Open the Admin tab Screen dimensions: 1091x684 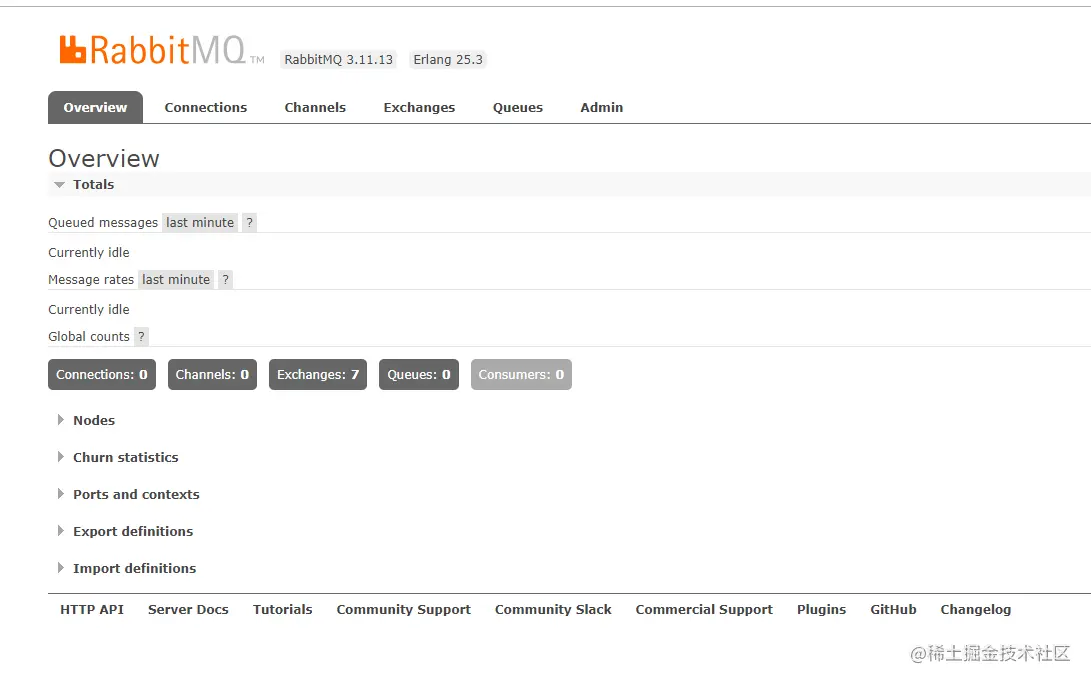click(x=602, y=107)
